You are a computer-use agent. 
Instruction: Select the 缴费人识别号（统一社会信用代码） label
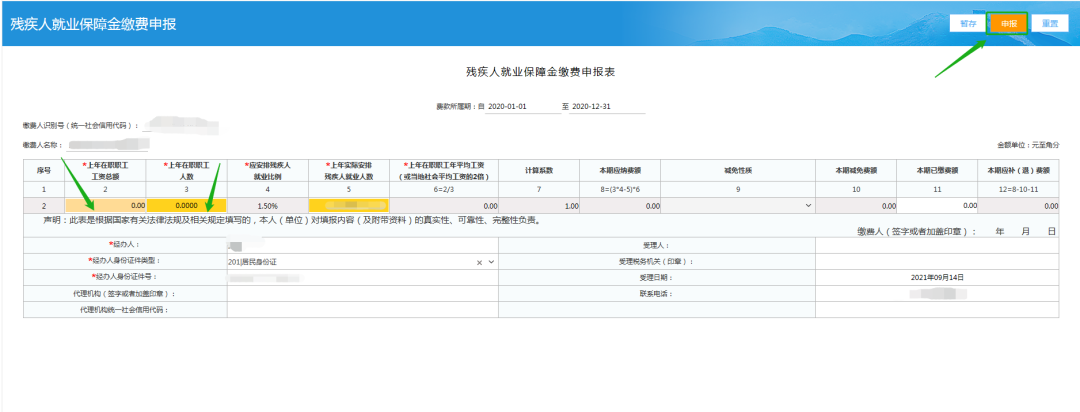point(81,126)
